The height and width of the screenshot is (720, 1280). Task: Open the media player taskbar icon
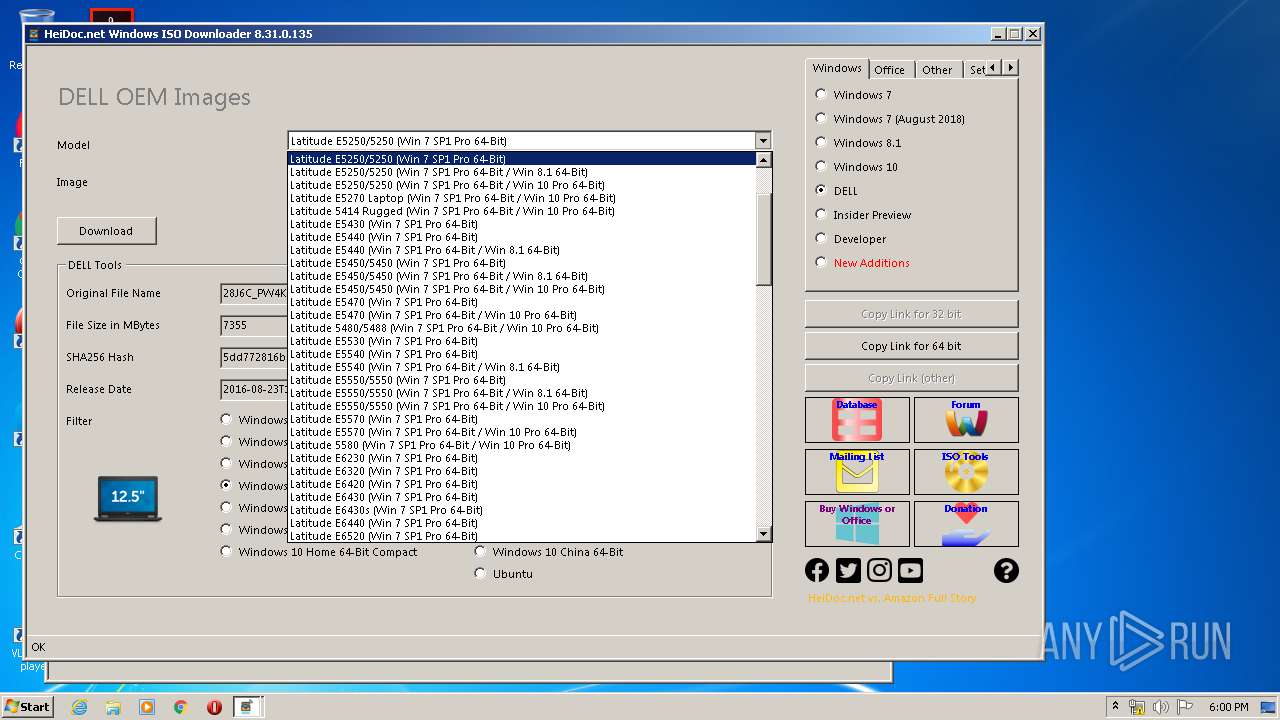click(147, 707)
